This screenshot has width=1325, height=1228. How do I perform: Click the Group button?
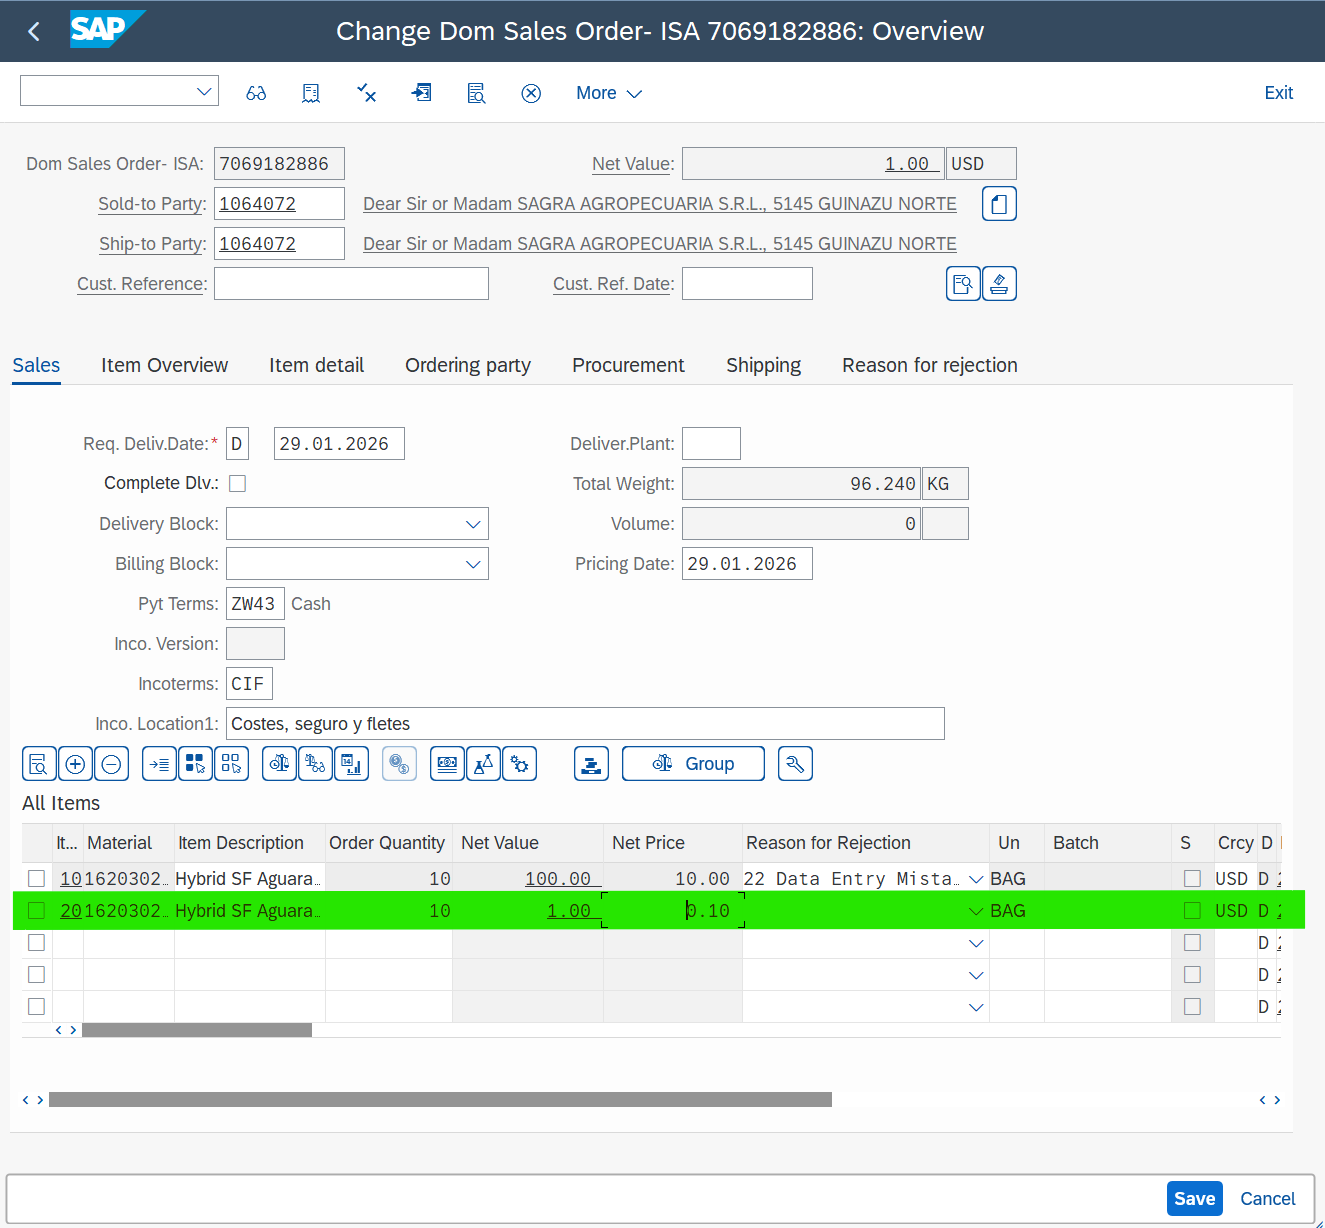693,764
